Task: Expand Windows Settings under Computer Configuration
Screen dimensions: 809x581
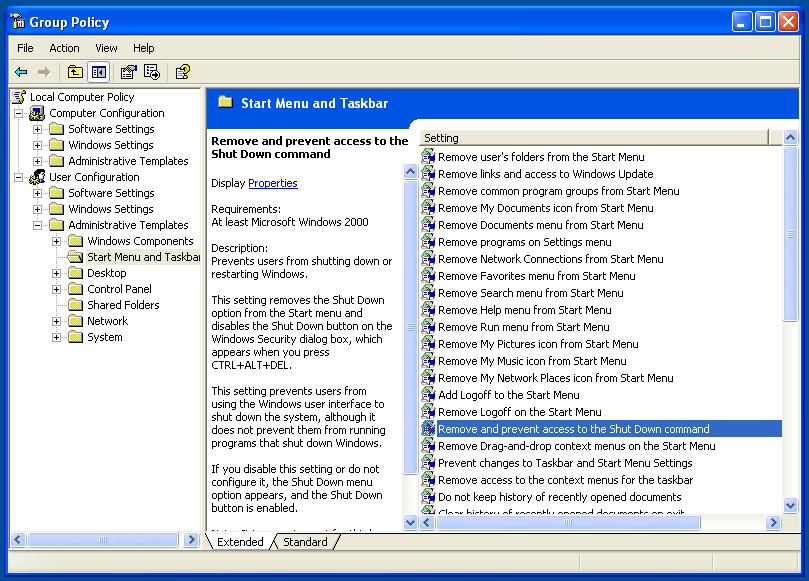Action: click(x=38, y=145)
